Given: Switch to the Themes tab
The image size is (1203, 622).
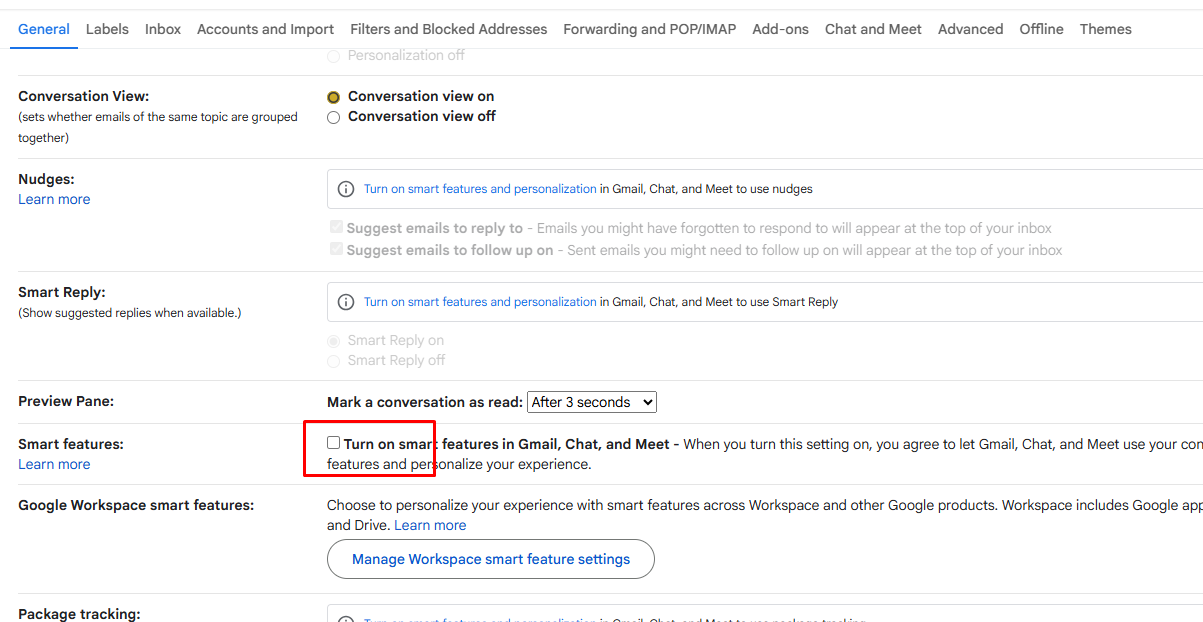Looking at the screenshot, I should (x=1105, y=29).
